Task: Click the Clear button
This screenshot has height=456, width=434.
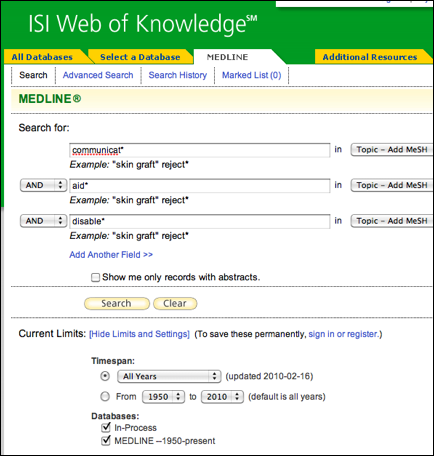Action: 175,303
